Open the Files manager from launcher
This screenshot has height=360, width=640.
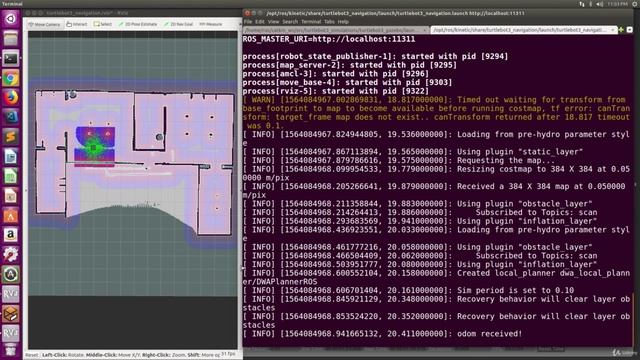point(11,39)
